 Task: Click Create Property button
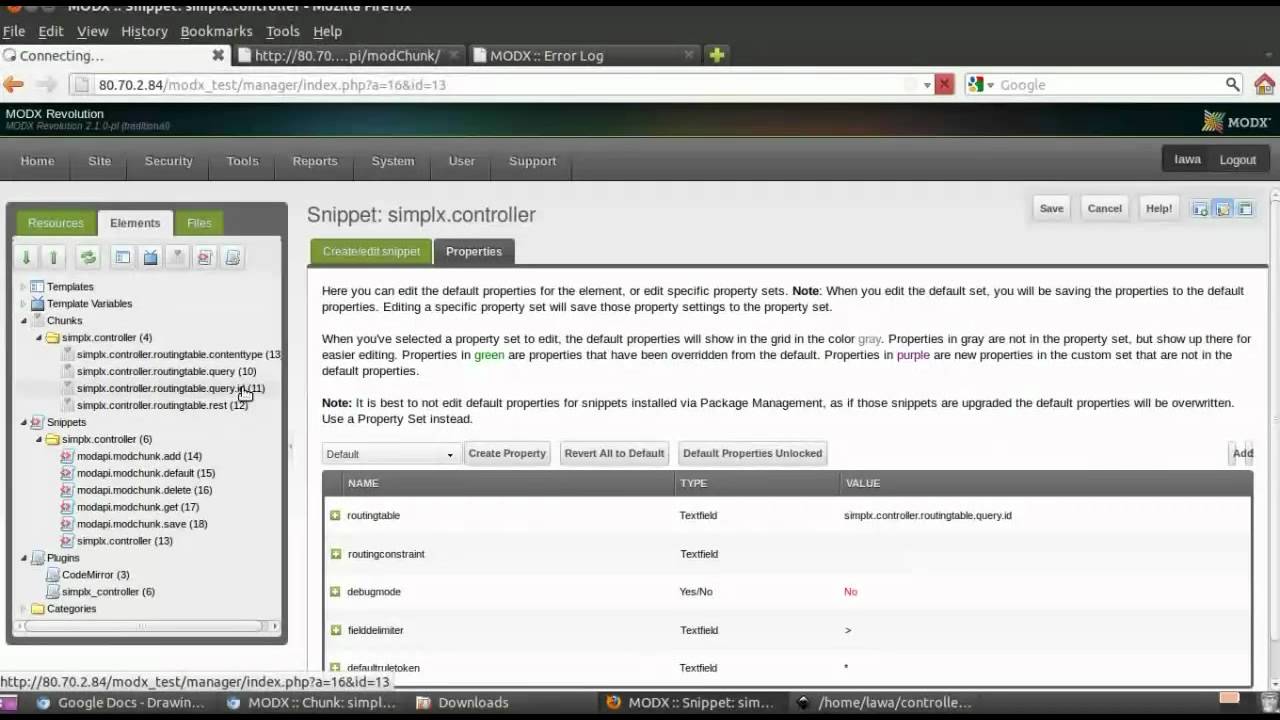(x=507, y=453)
